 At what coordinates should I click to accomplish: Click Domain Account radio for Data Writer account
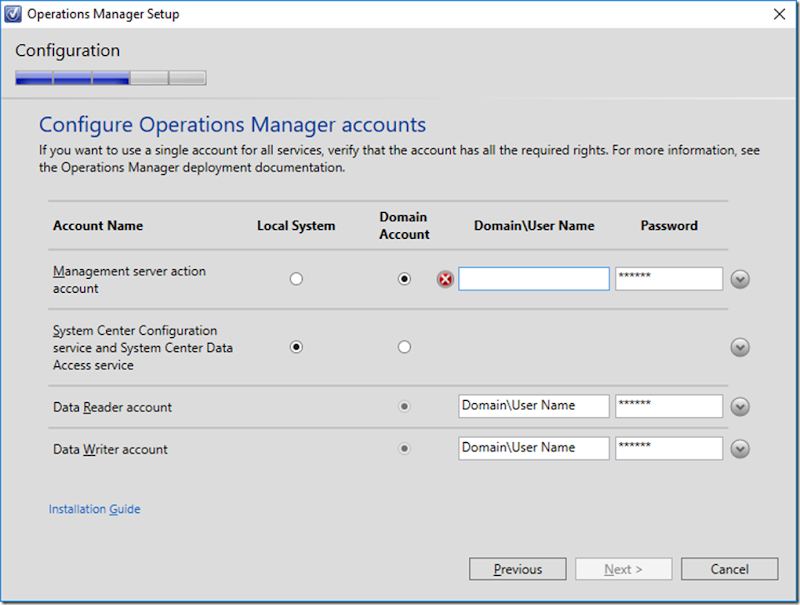pos(404,449)
